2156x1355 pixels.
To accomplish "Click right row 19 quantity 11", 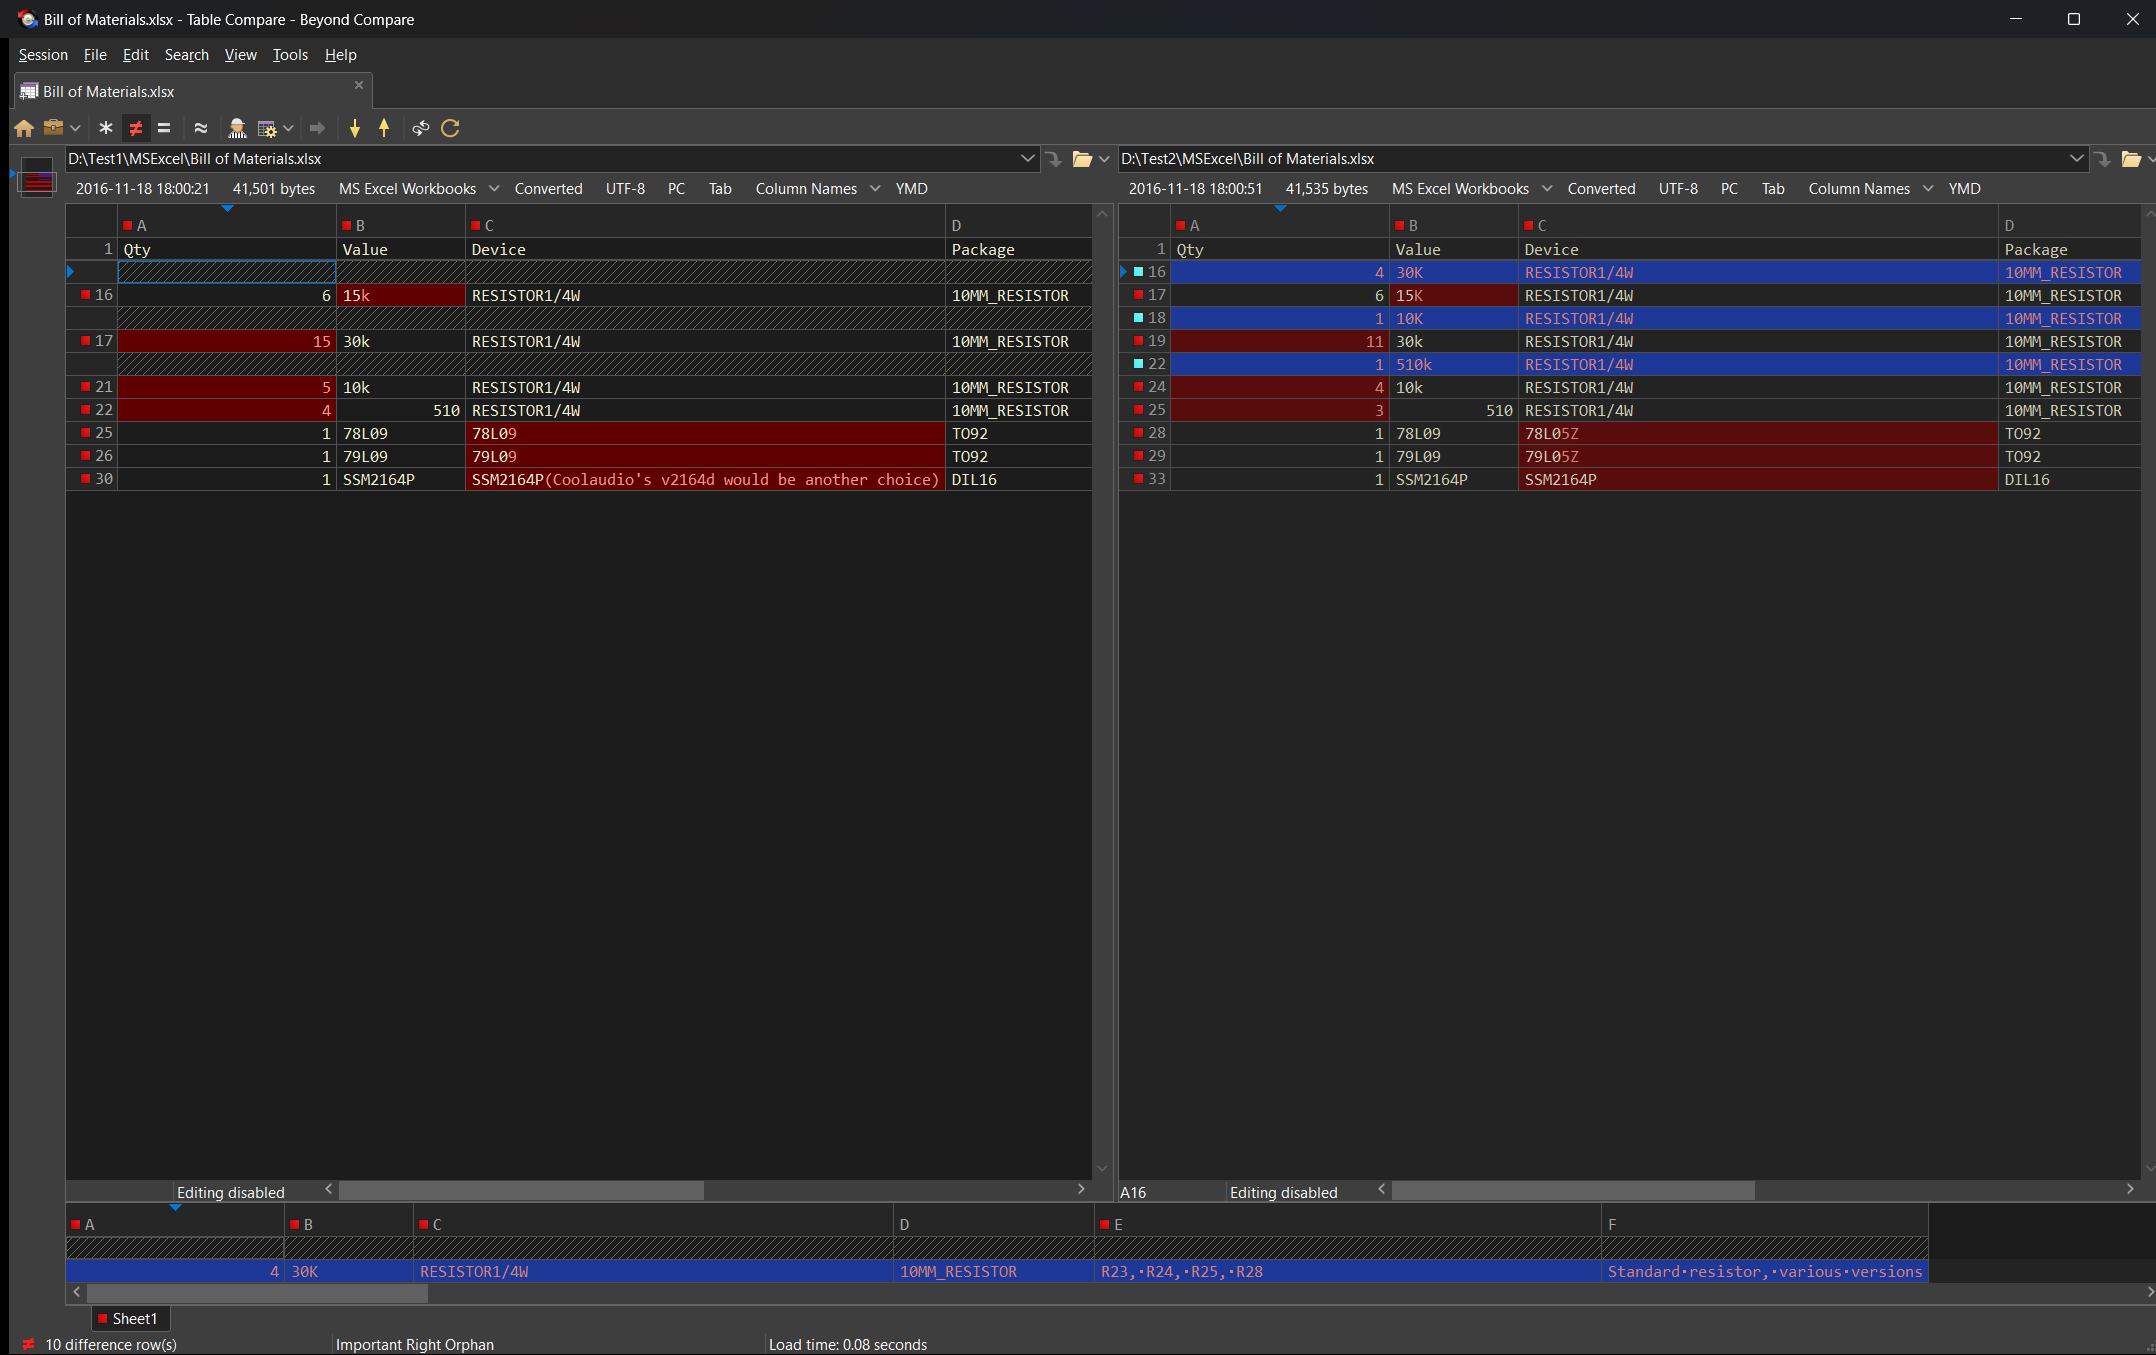I will click(x=1280, y=342).
